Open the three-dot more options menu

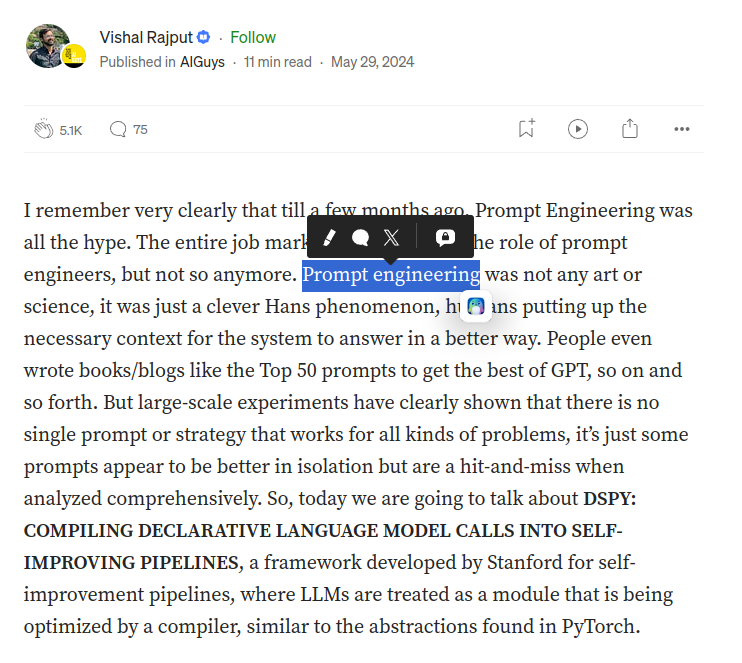coord(682,129)
